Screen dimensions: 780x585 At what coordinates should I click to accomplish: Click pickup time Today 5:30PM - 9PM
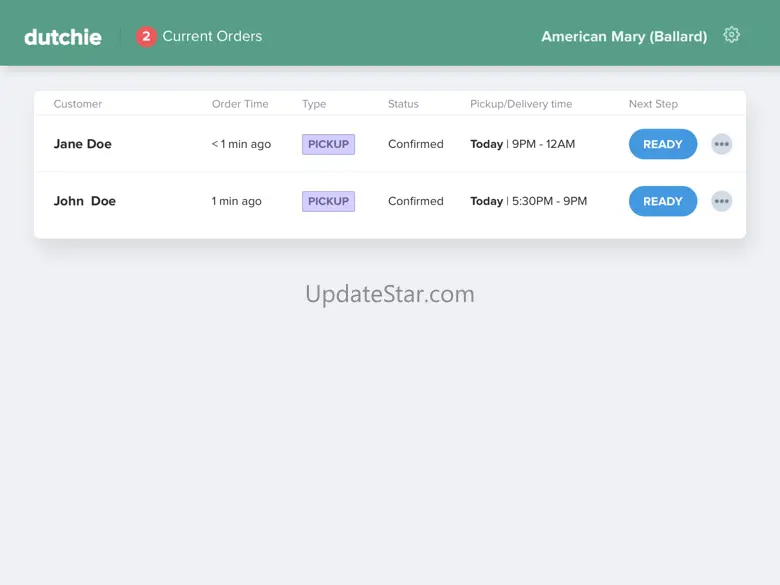pyautogui.click(x=528, y=201)
